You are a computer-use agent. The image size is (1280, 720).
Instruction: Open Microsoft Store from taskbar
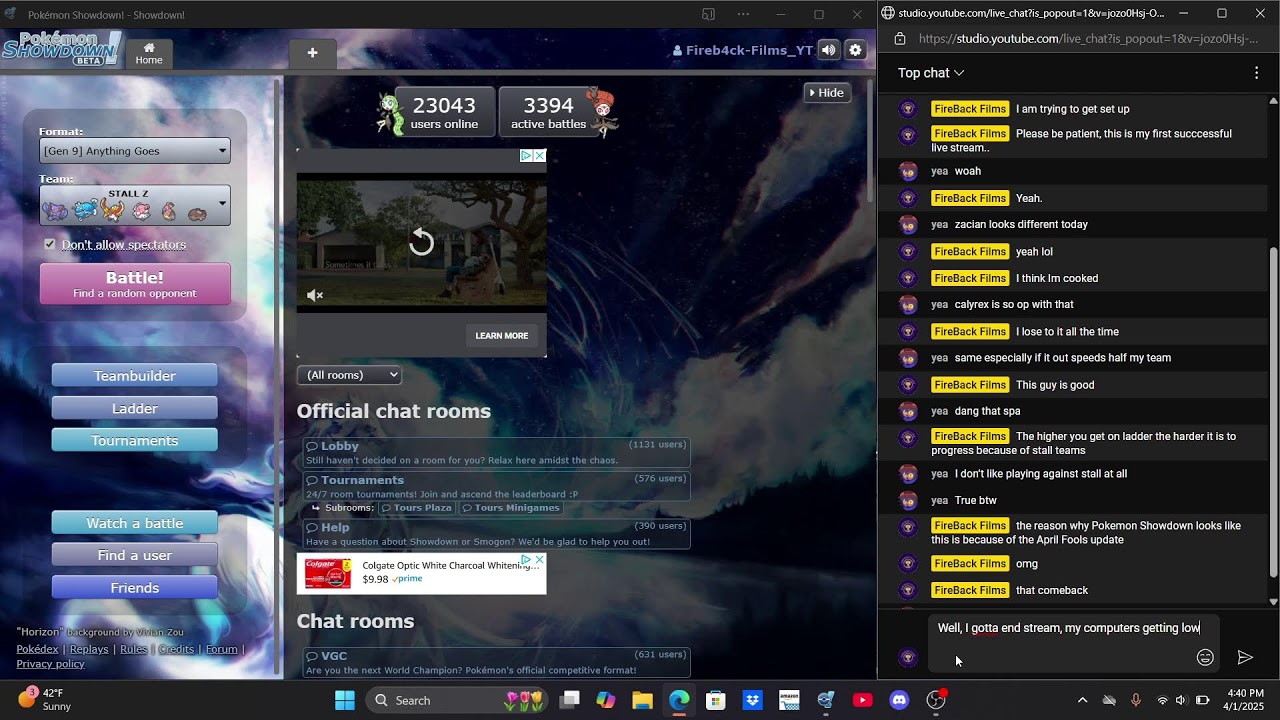tap(716, 700)
